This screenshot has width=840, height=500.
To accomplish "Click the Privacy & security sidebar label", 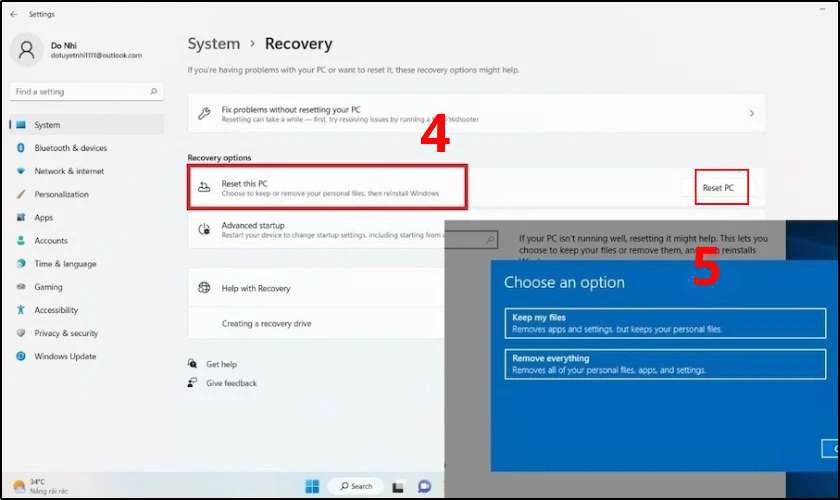I will pos(66,333).
